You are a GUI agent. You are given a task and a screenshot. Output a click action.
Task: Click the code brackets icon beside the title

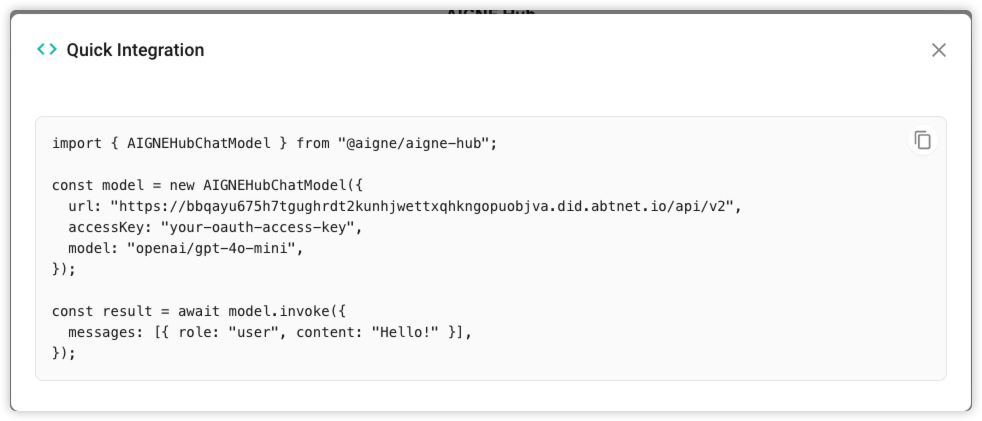[x=47, y=49]
